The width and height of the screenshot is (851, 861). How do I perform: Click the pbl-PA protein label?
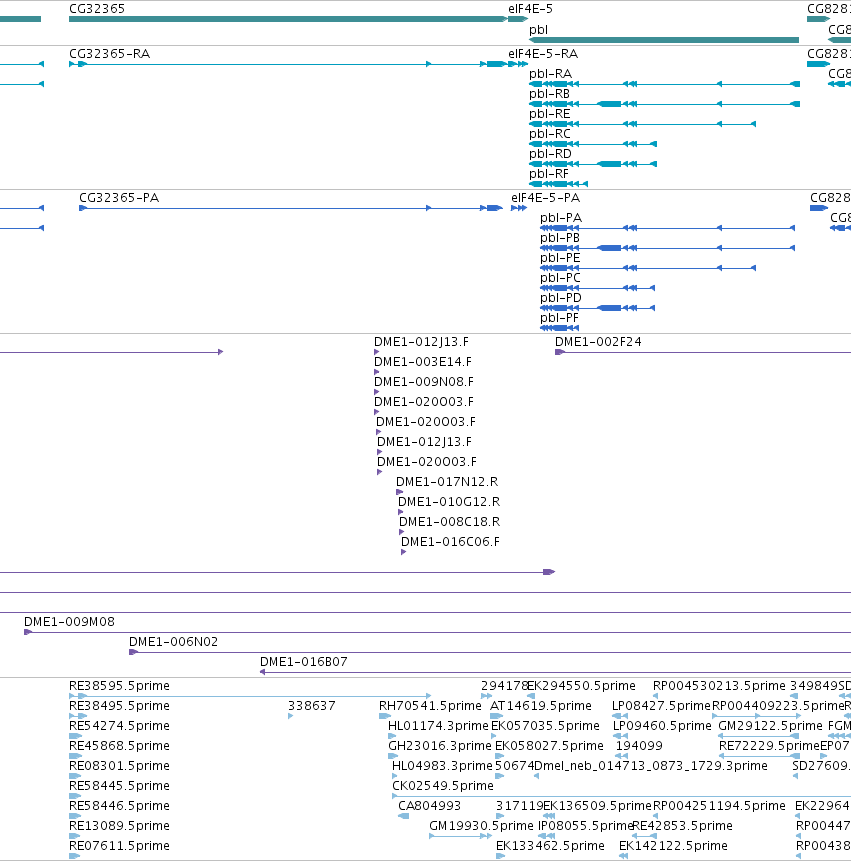(x=561, y=218)
